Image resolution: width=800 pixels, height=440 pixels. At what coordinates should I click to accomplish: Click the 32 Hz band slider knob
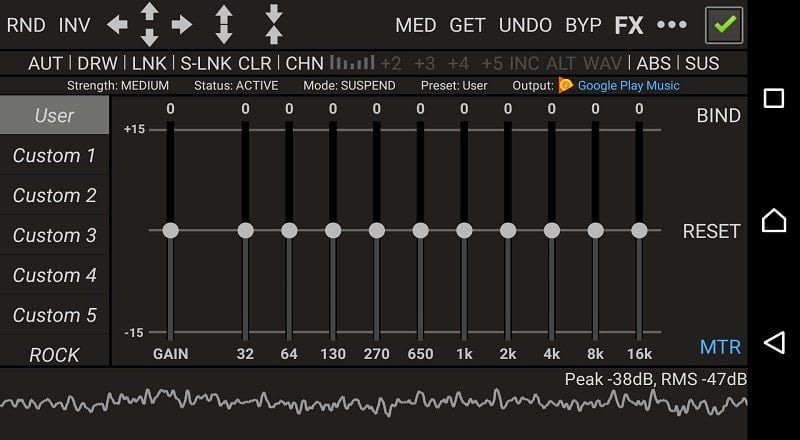point(245,230)
